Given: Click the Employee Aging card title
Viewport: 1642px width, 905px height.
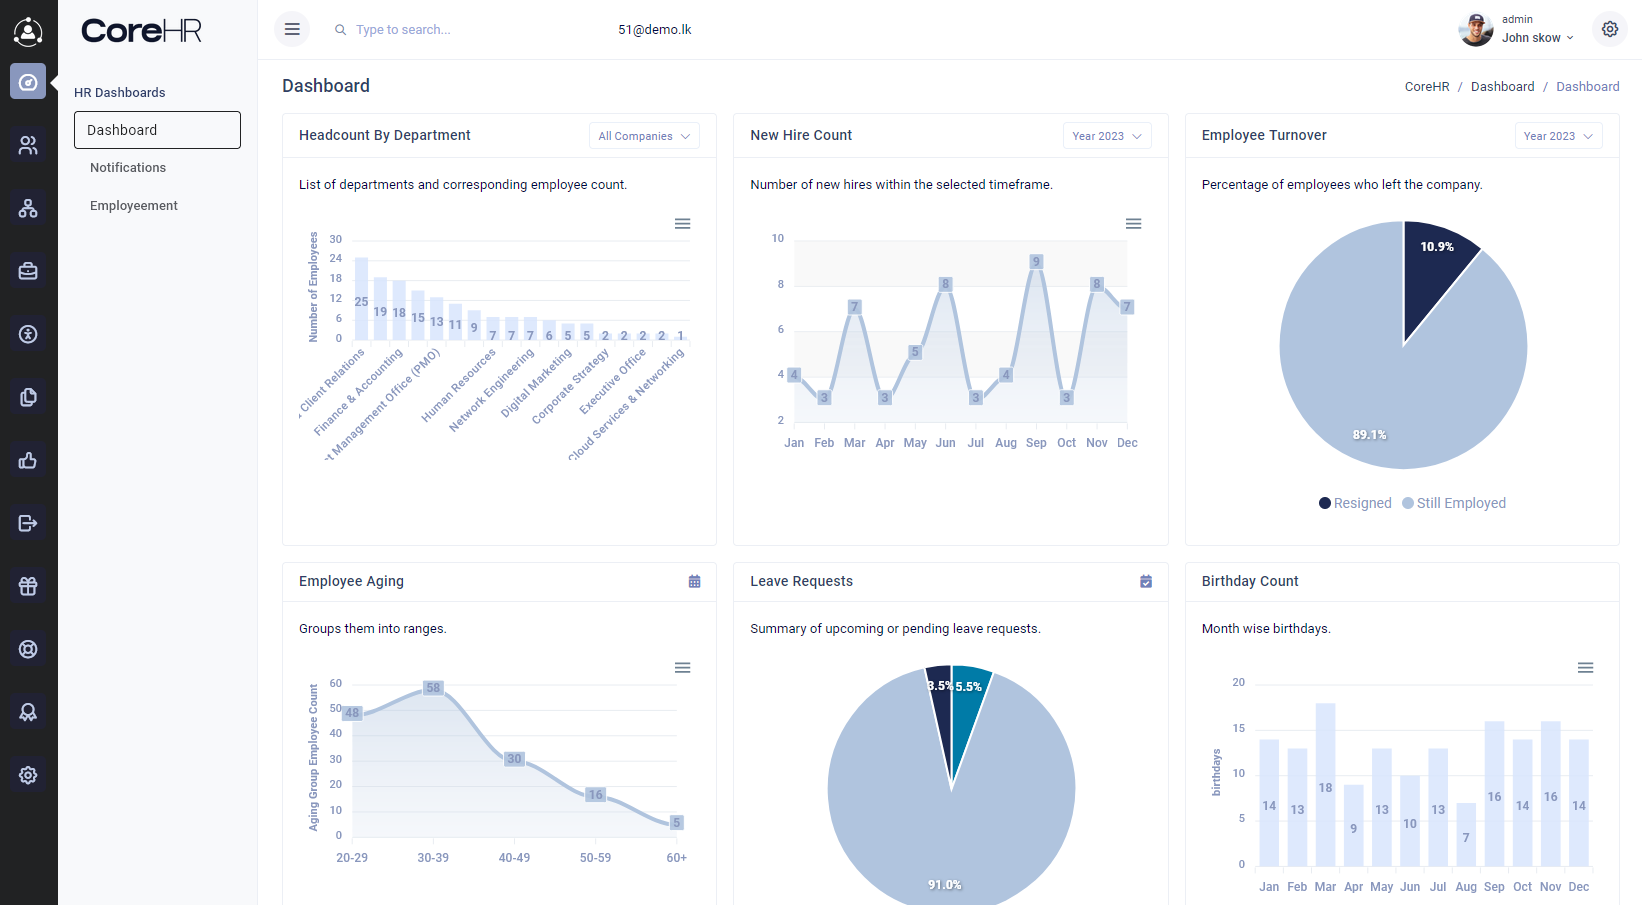Looking at the screenshot, I should pos(351,581).
